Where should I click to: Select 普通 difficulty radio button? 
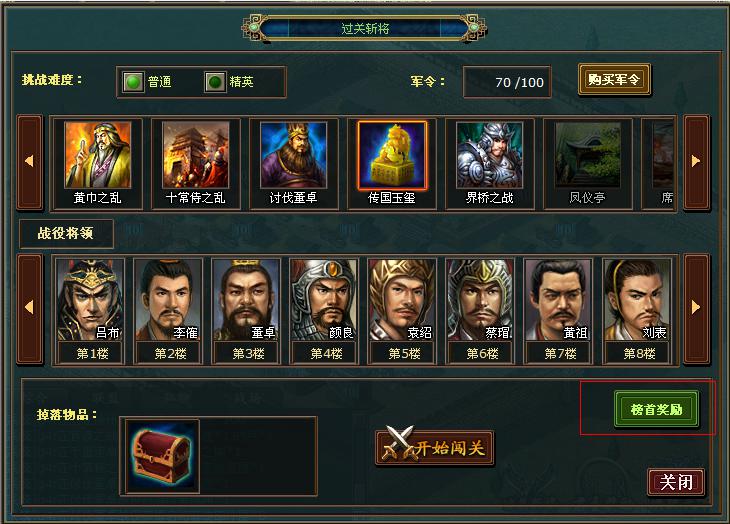[133, 82]
